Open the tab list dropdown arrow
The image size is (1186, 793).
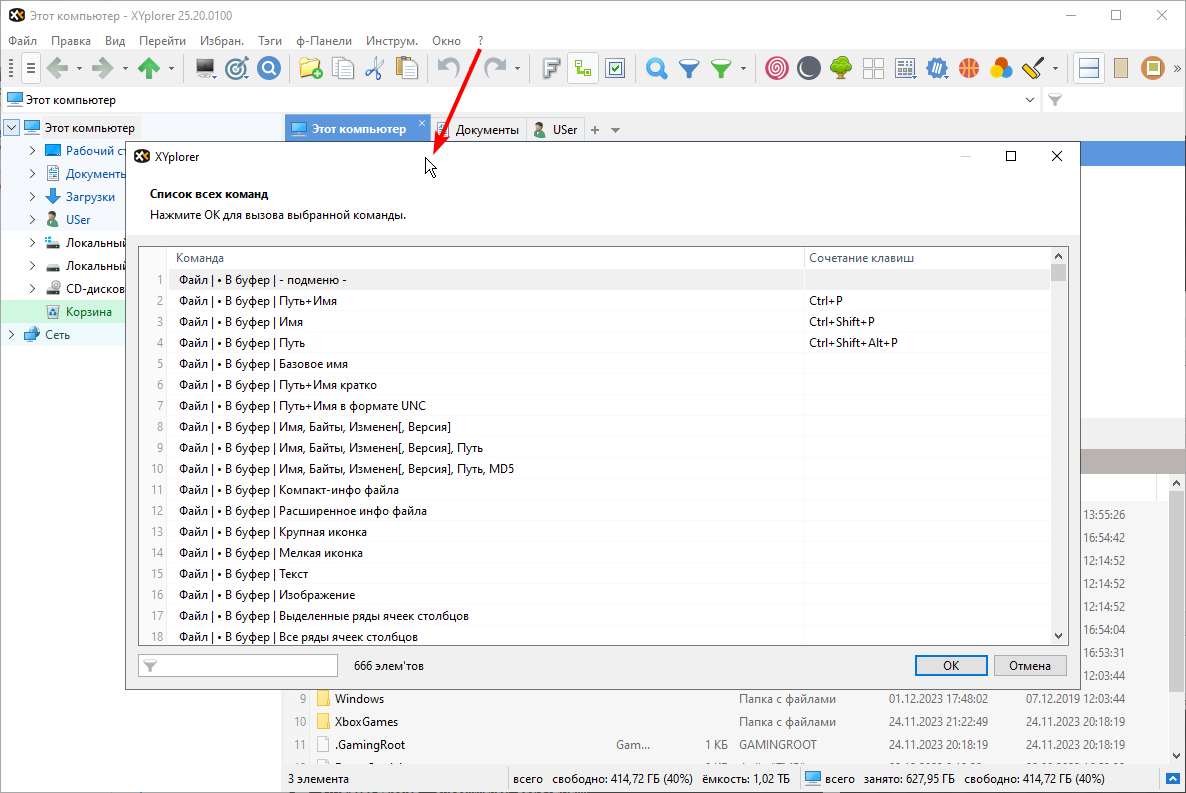tap(616, 130)
